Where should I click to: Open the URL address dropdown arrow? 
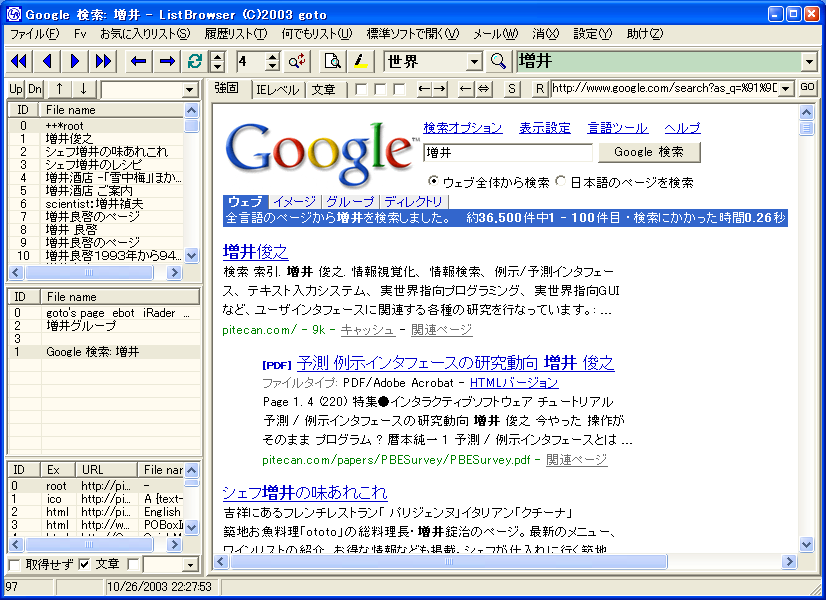[786, 88]
